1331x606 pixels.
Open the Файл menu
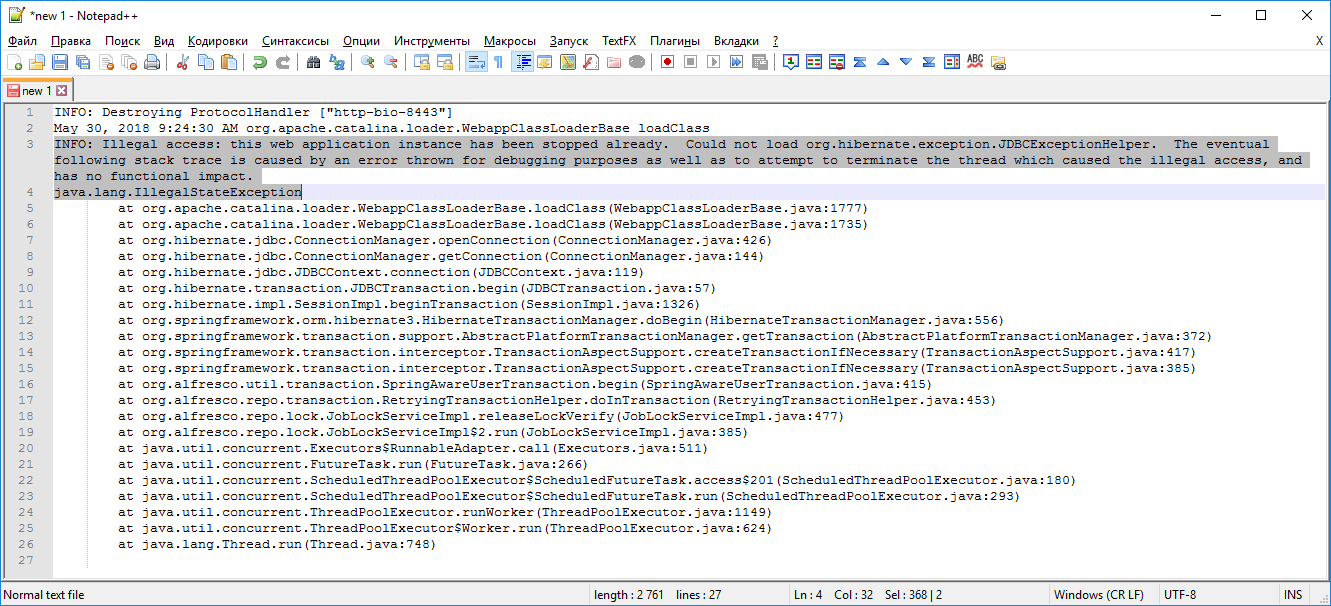coord(22,41)
